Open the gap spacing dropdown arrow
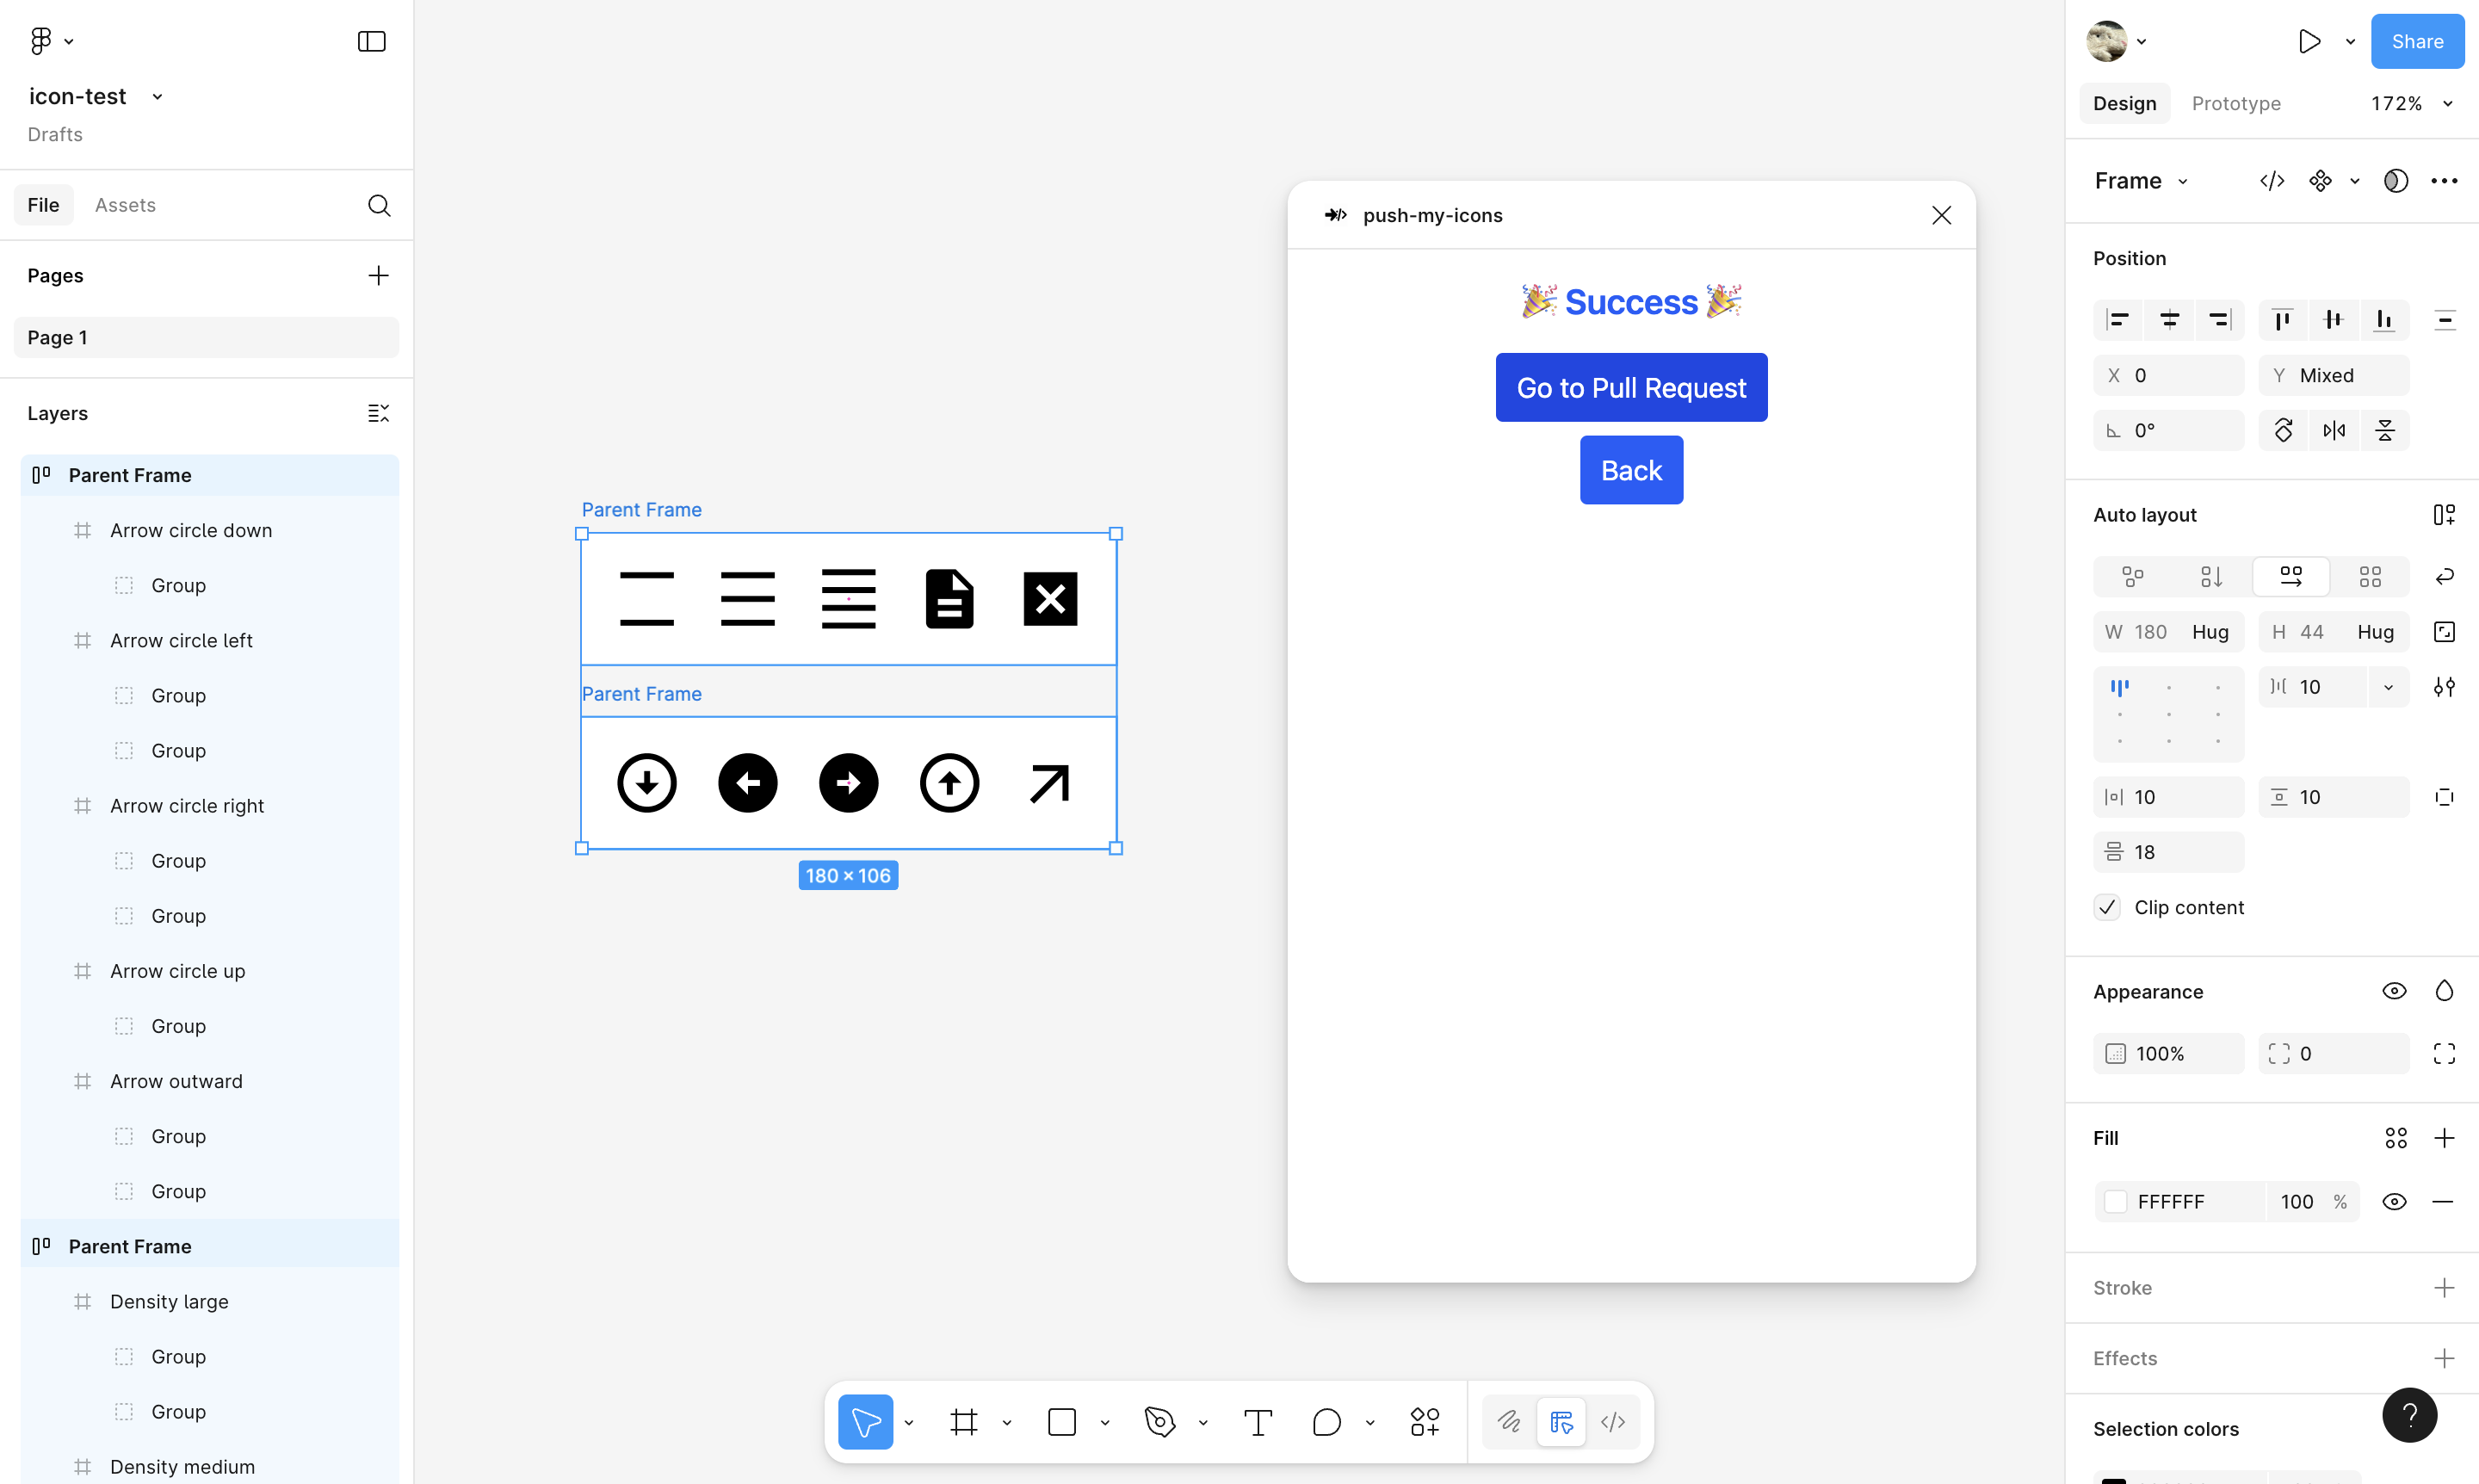The height and width of the screenshot is (1484, 2479). 2388,687
